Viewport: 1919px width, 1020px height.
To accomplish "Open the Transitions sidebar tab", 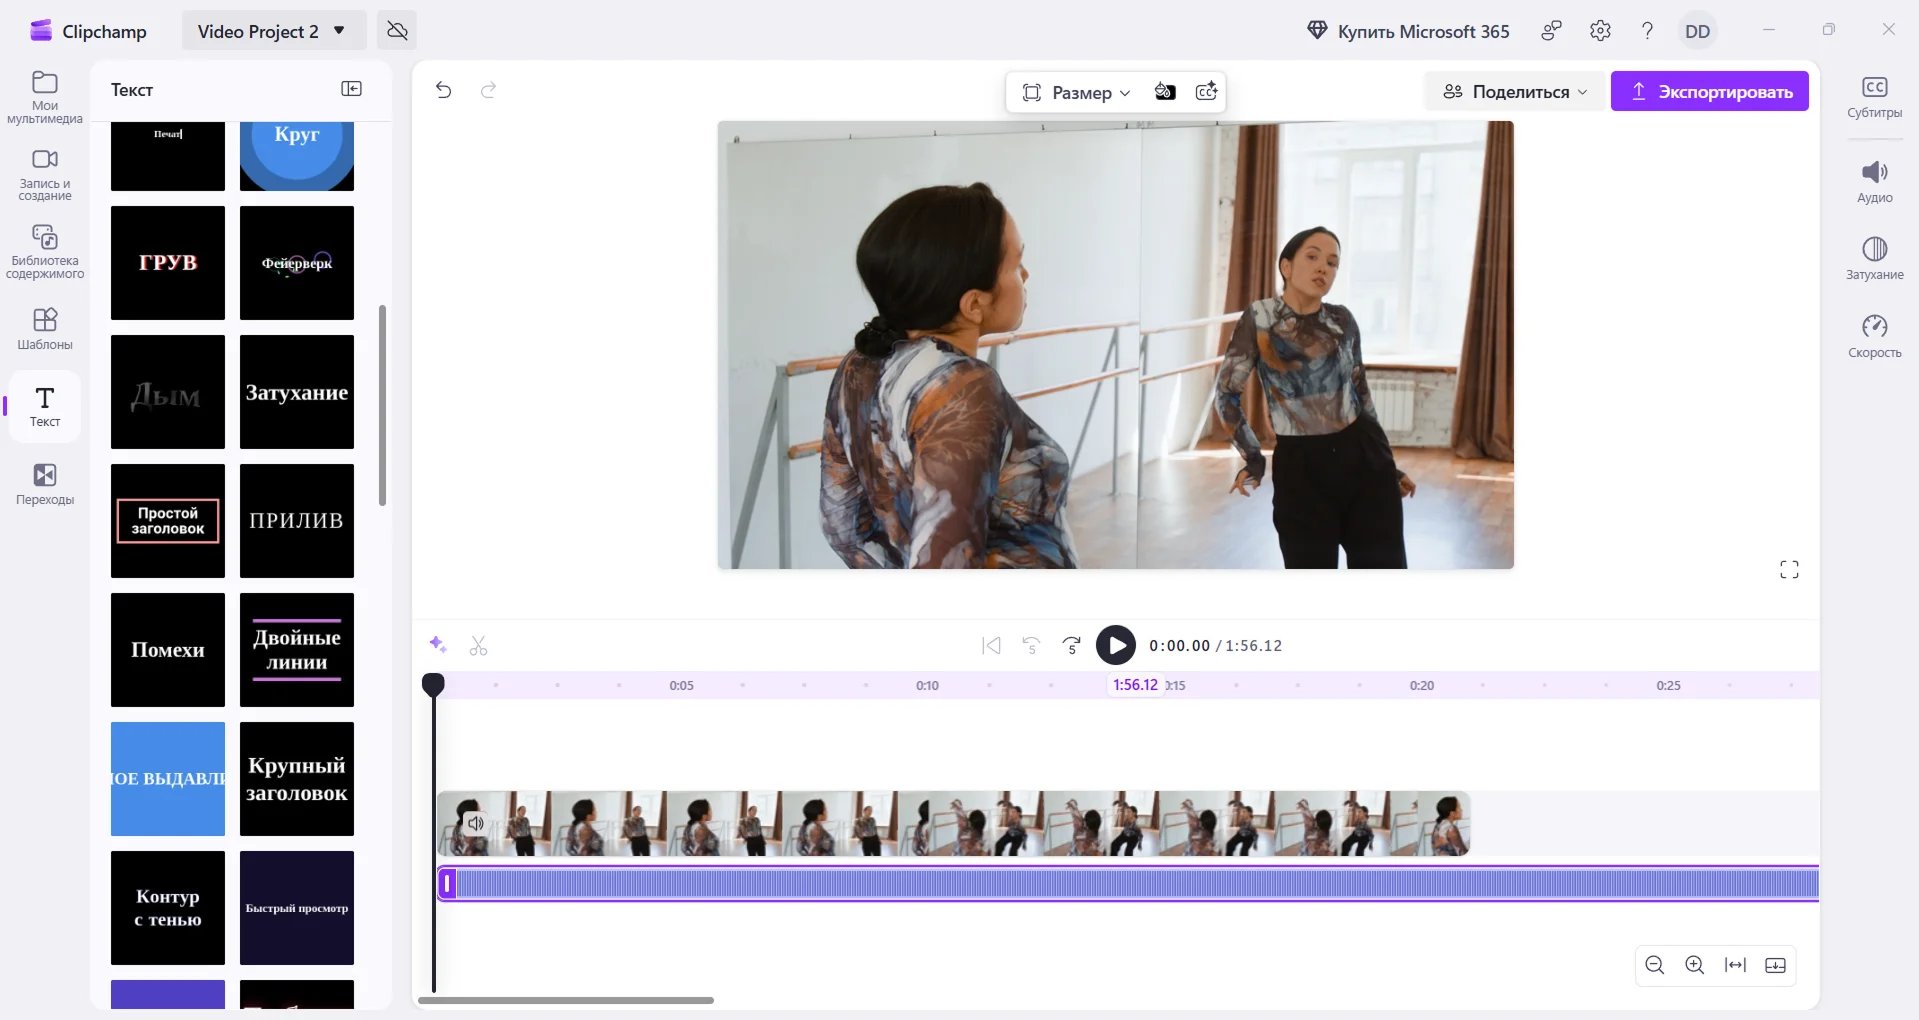I will coord(45,484).
